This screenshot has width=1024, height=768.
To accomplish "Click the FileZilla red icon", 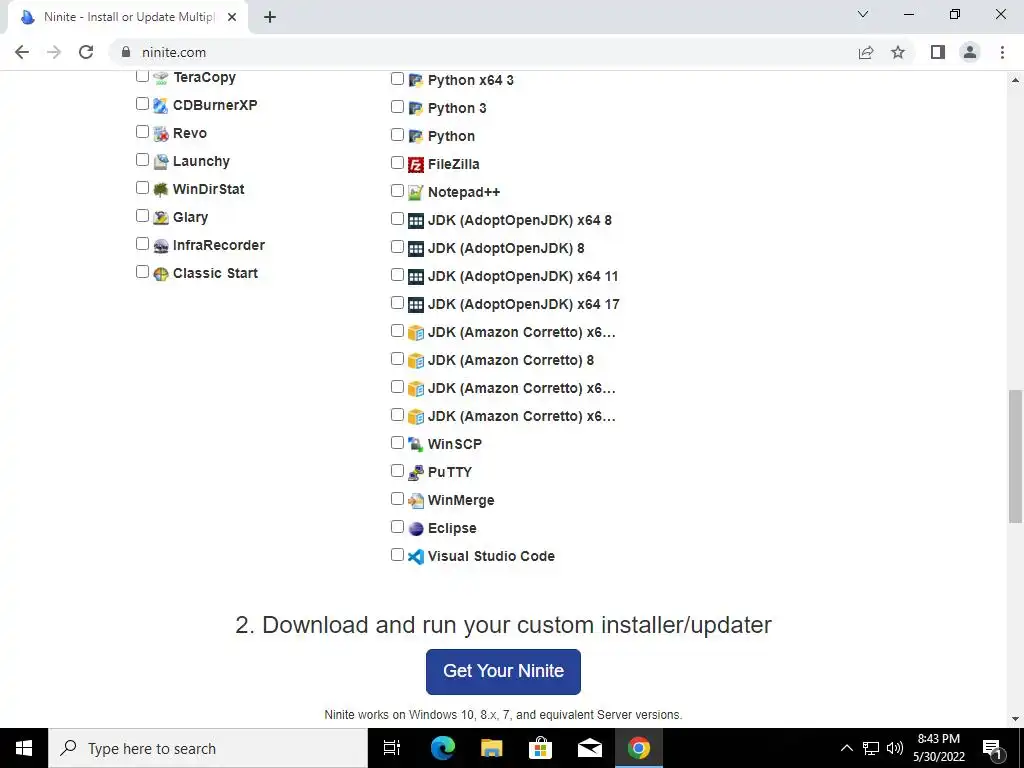I will [415, 165].
